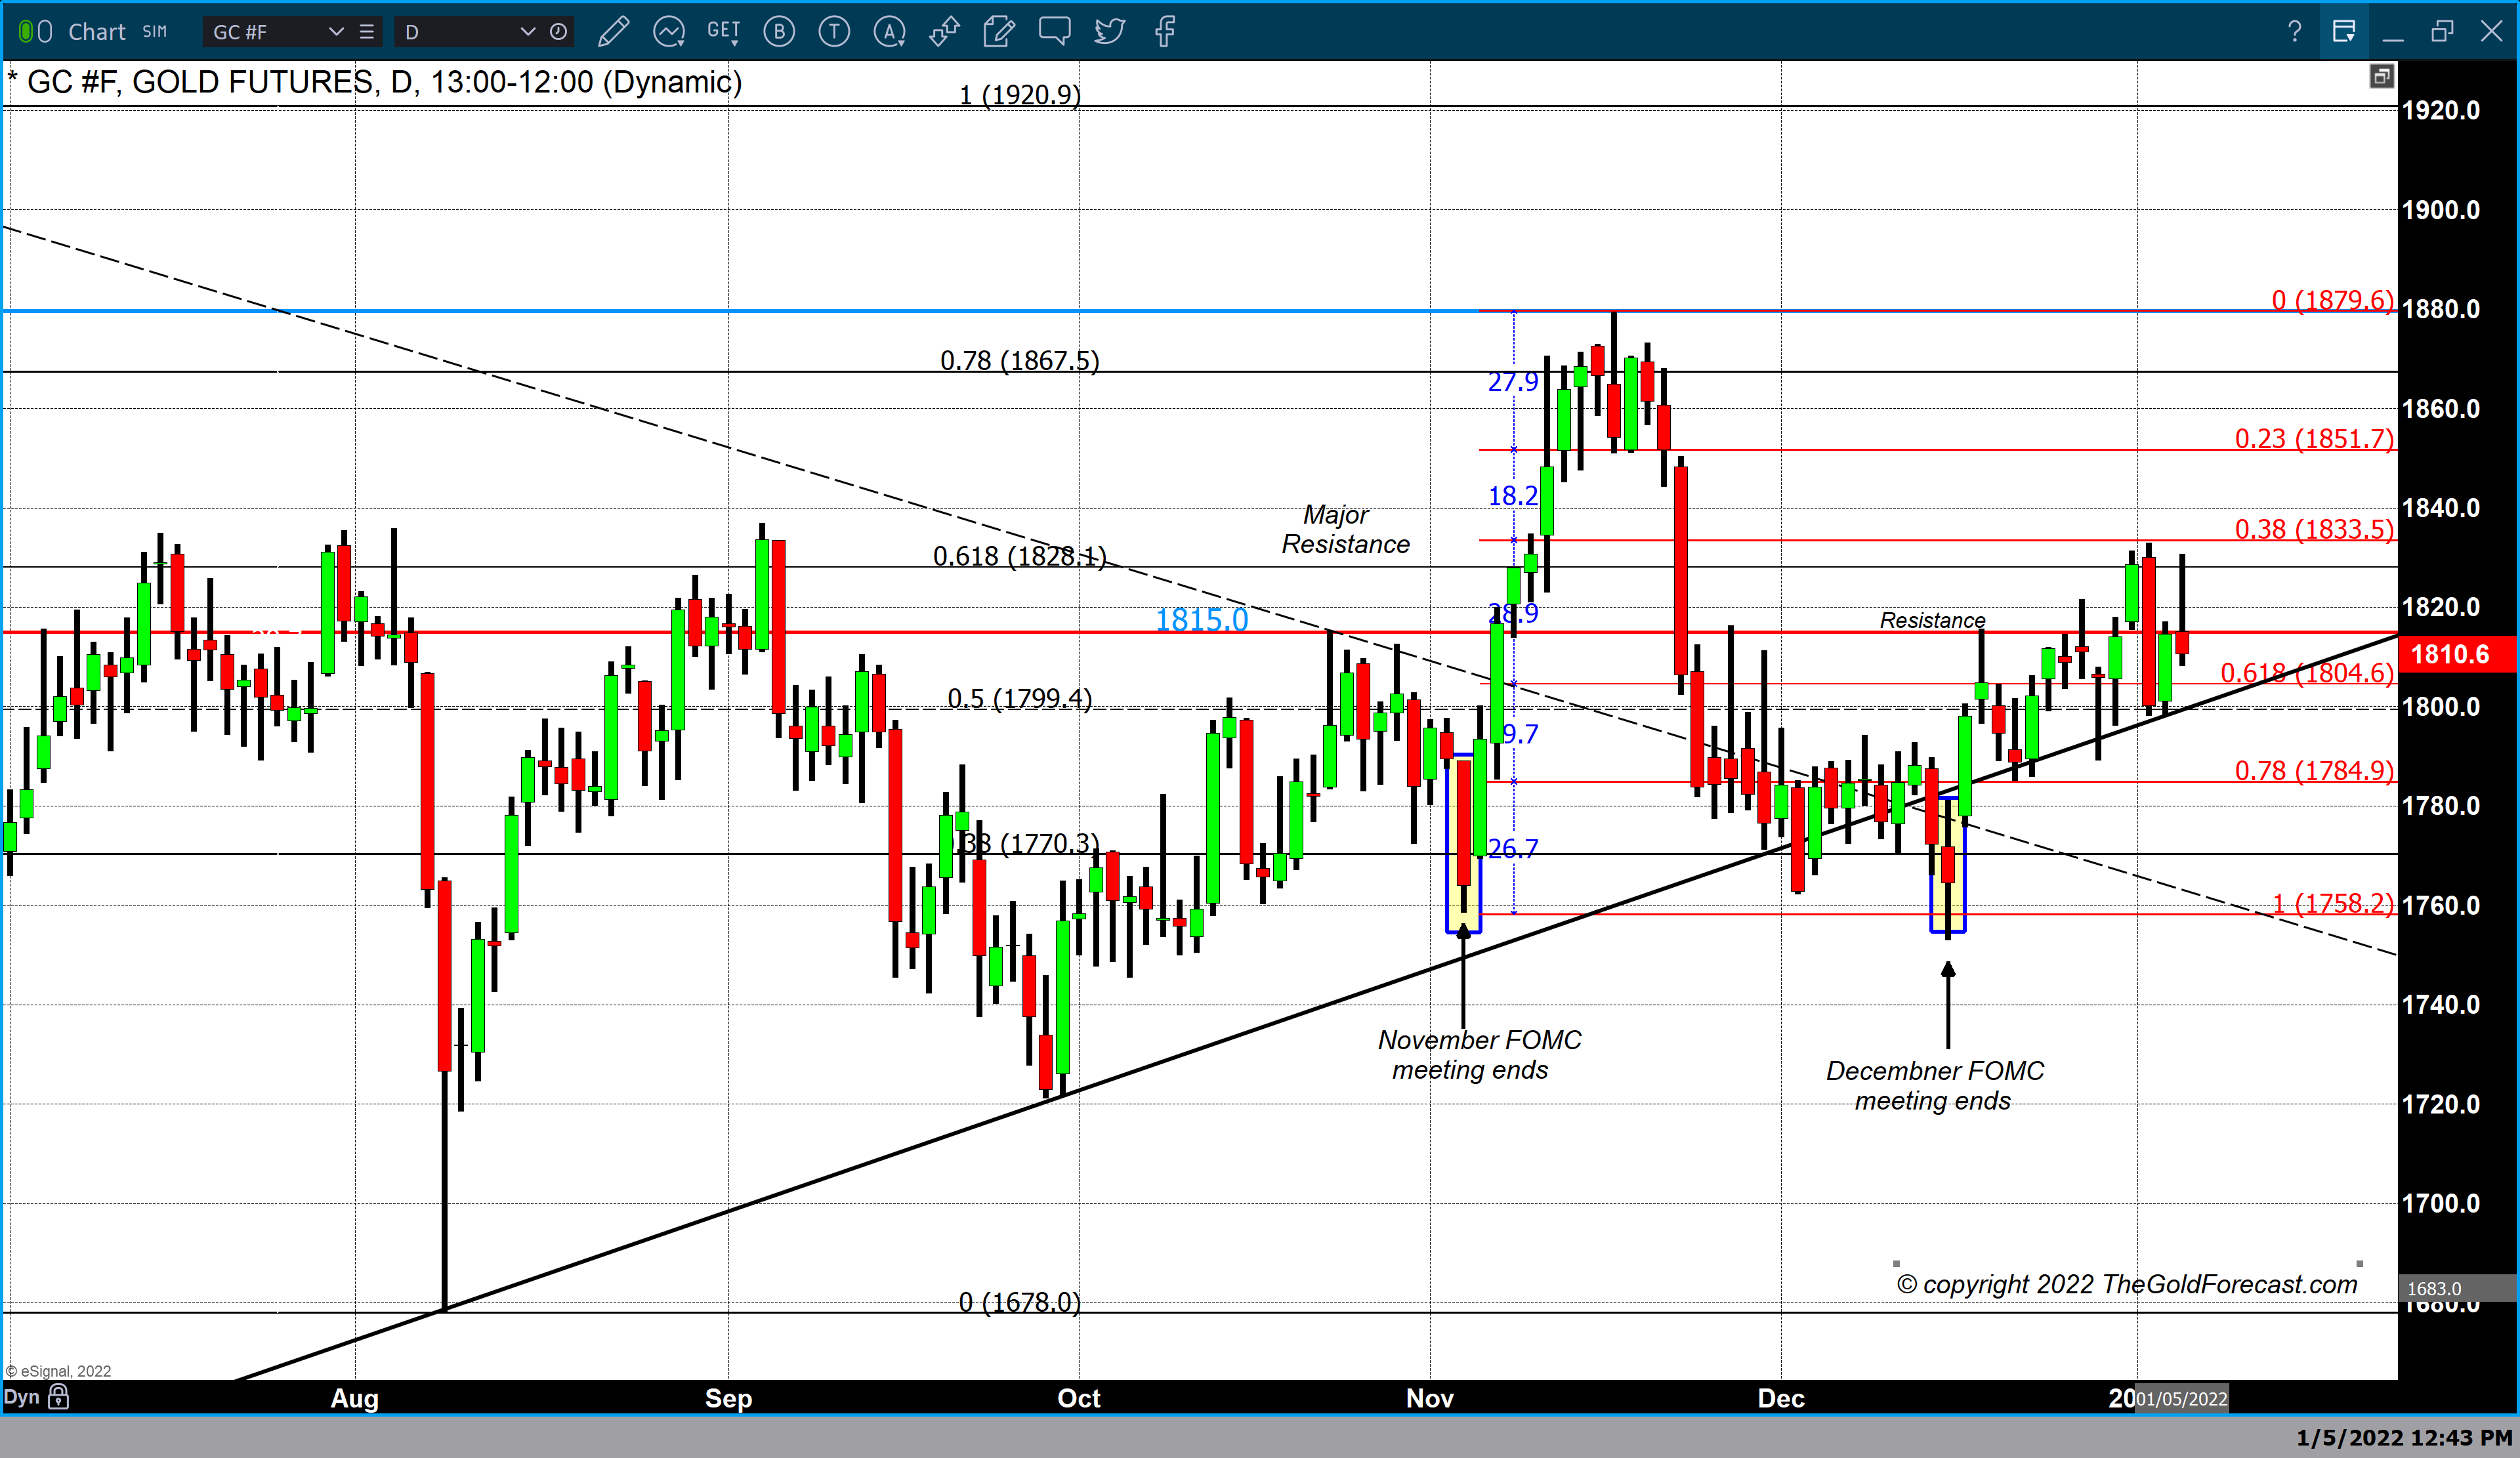This screenshot has height=1458, width=2520.
Task: Click the Dyn scaling label
Action: click(x=21, y=1397)
